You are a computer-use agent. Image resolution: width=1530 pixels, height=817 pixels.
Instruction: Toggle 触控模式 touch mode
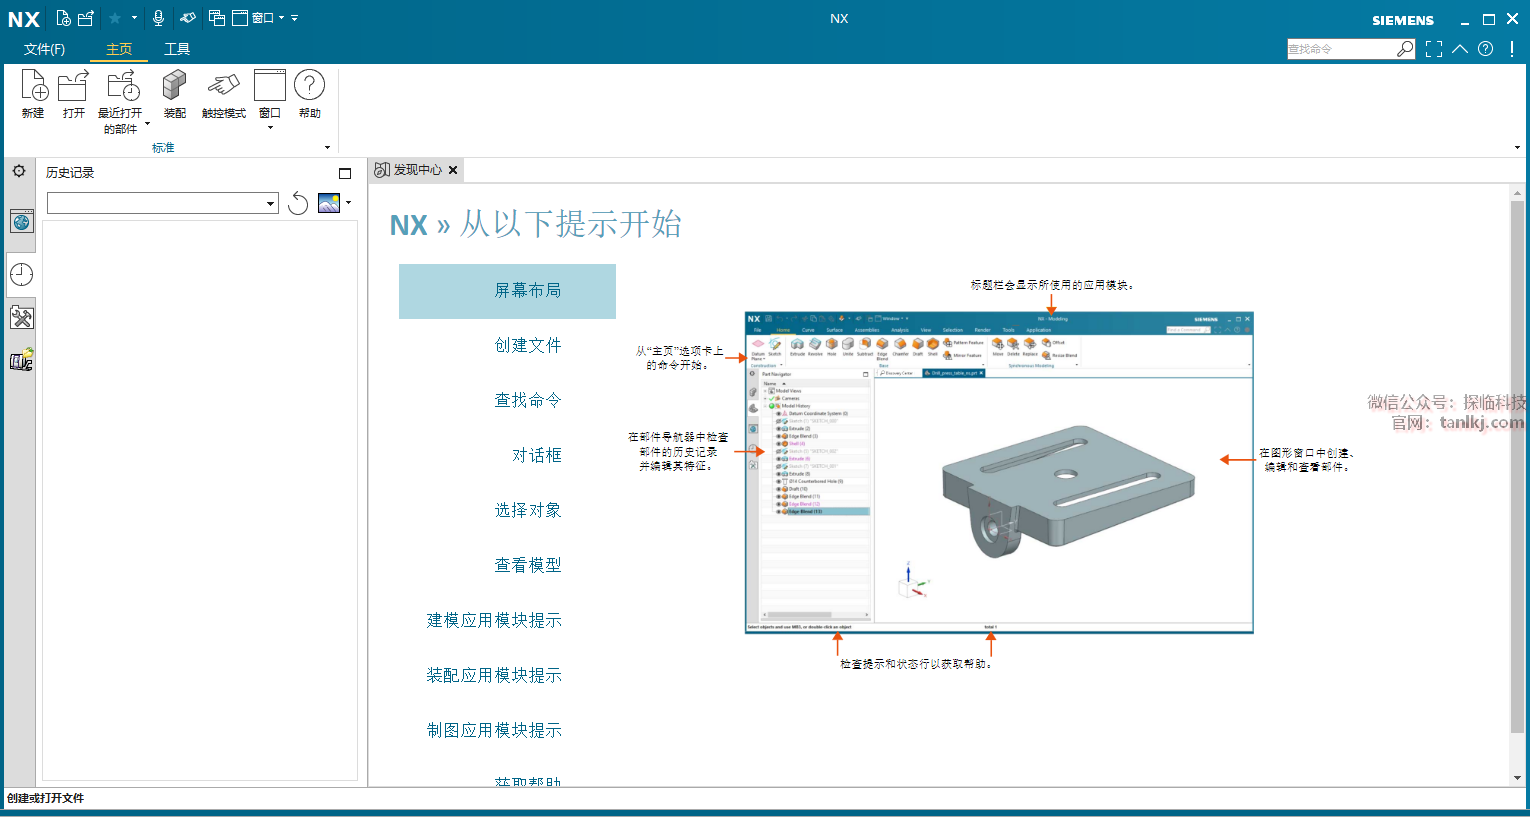click(x=223, y=87)
